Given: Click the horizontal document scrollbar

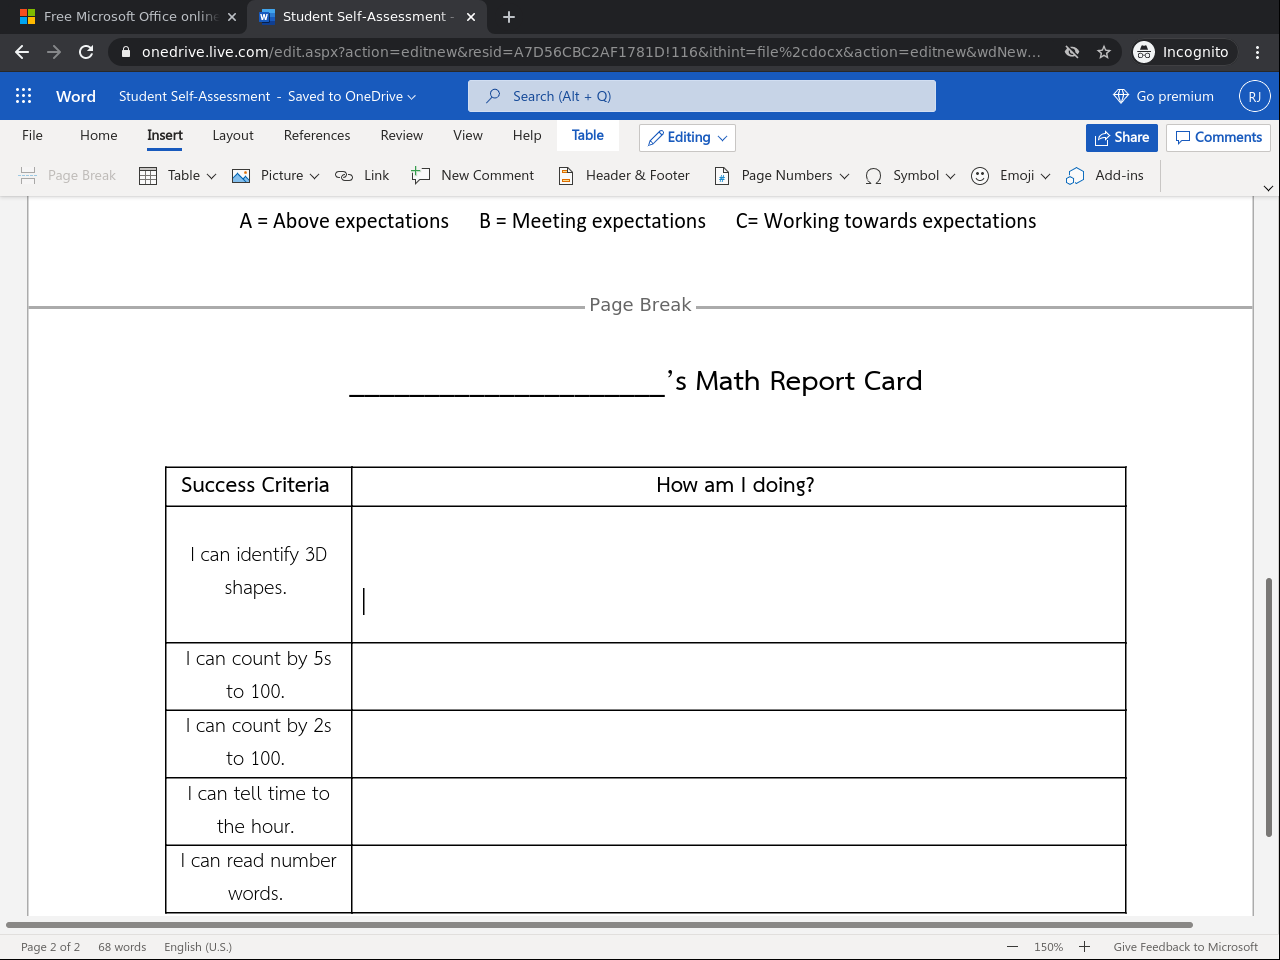Looking at the screenshot, I should pyautogui.click(x=600, y=925).
